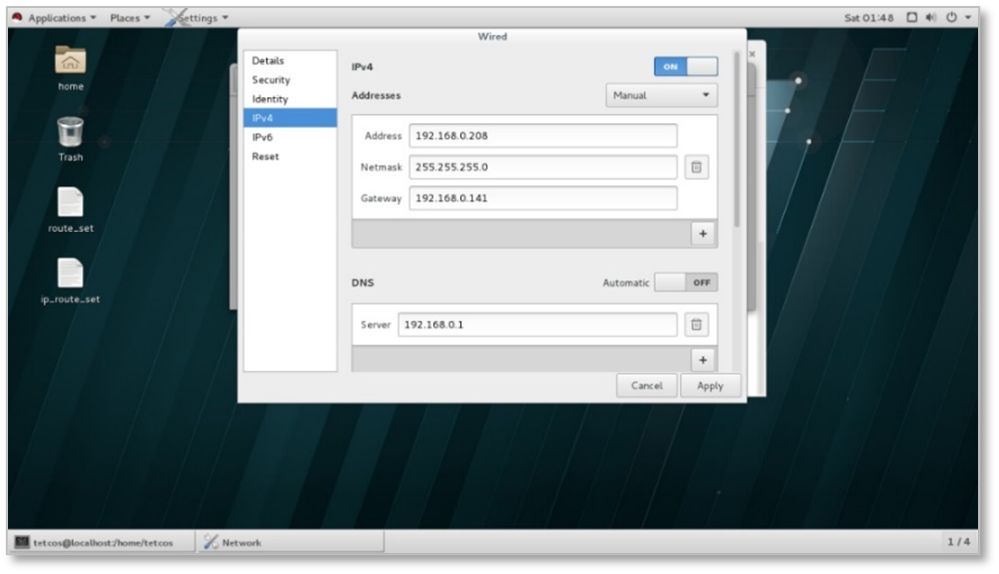Open the Places menu

pos(130,18)
